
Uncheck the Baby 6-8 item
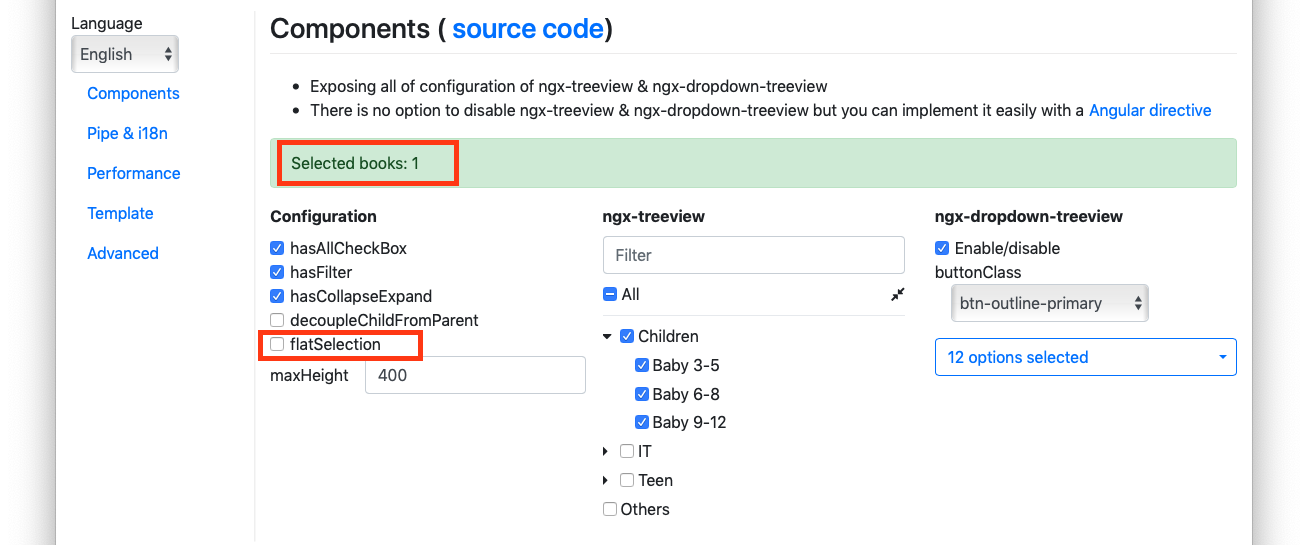click(x=642, y=394)
